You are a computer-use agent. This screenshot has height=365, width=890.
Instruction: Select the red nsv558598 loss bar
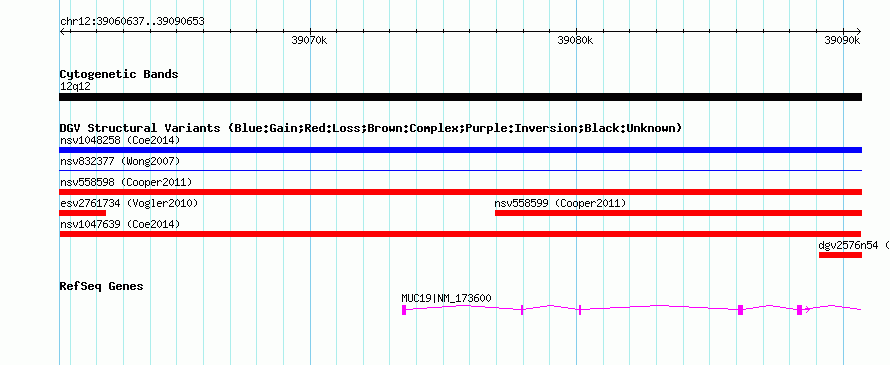point(460,192)
